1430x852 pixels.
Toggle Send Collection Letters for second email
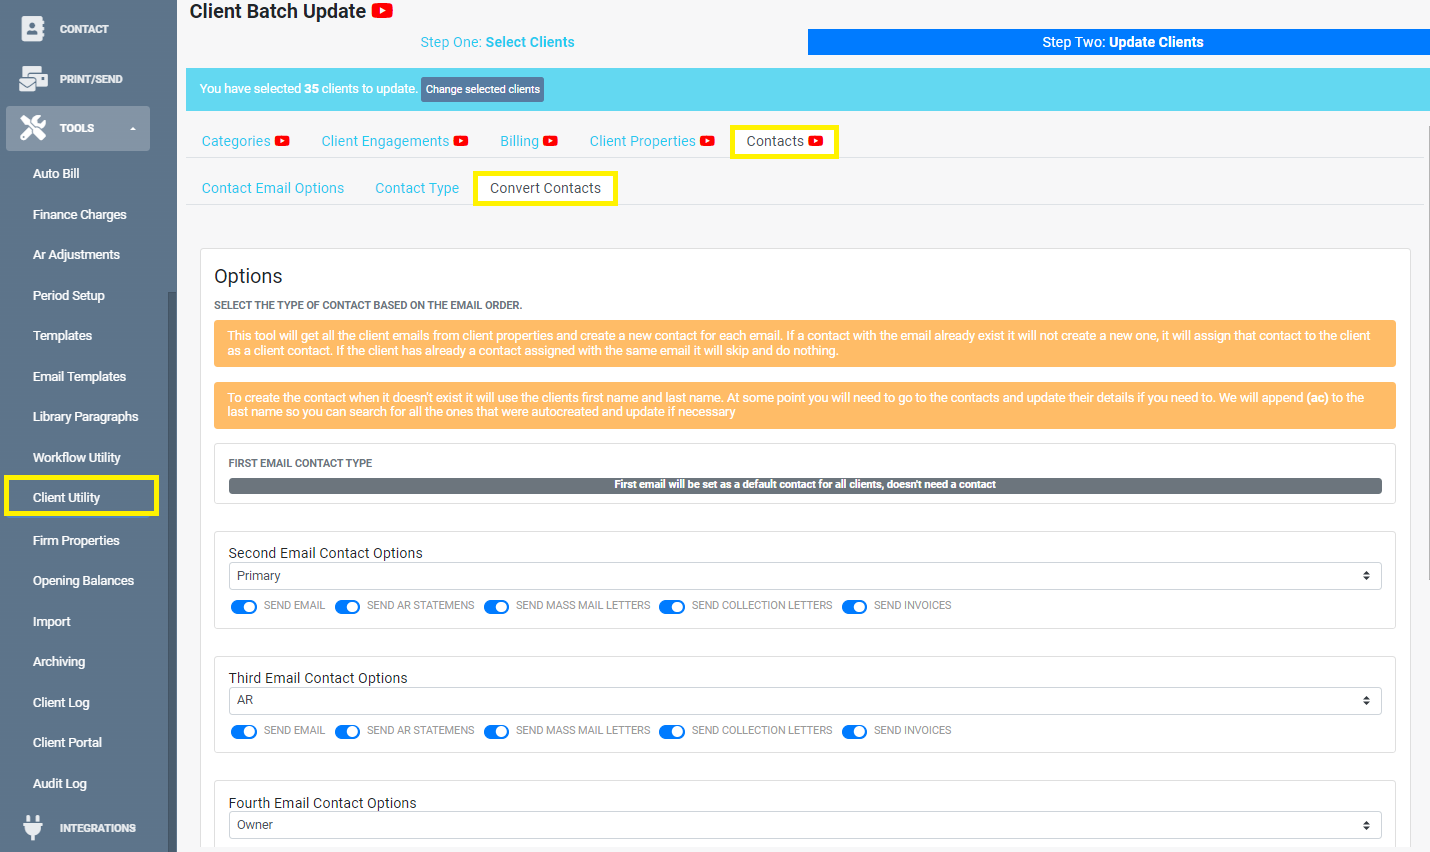672,607
